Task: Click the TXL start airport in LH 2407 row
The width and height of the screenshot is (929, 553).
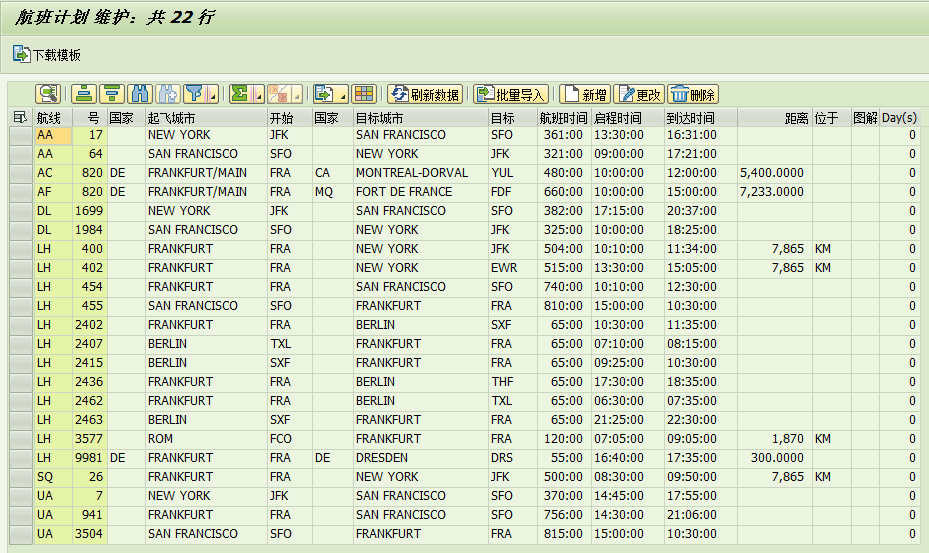Action: tap(290, 344)
